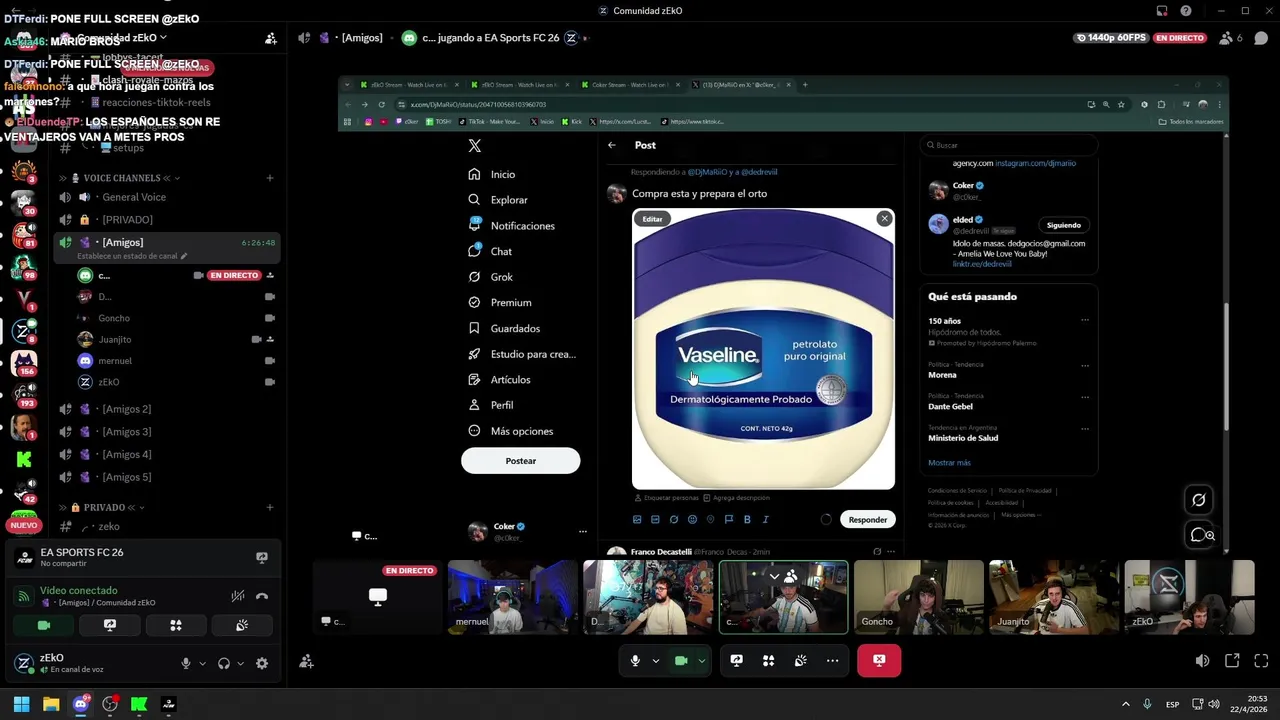Open soundboard in the voice panel

[x=242, y=625]
